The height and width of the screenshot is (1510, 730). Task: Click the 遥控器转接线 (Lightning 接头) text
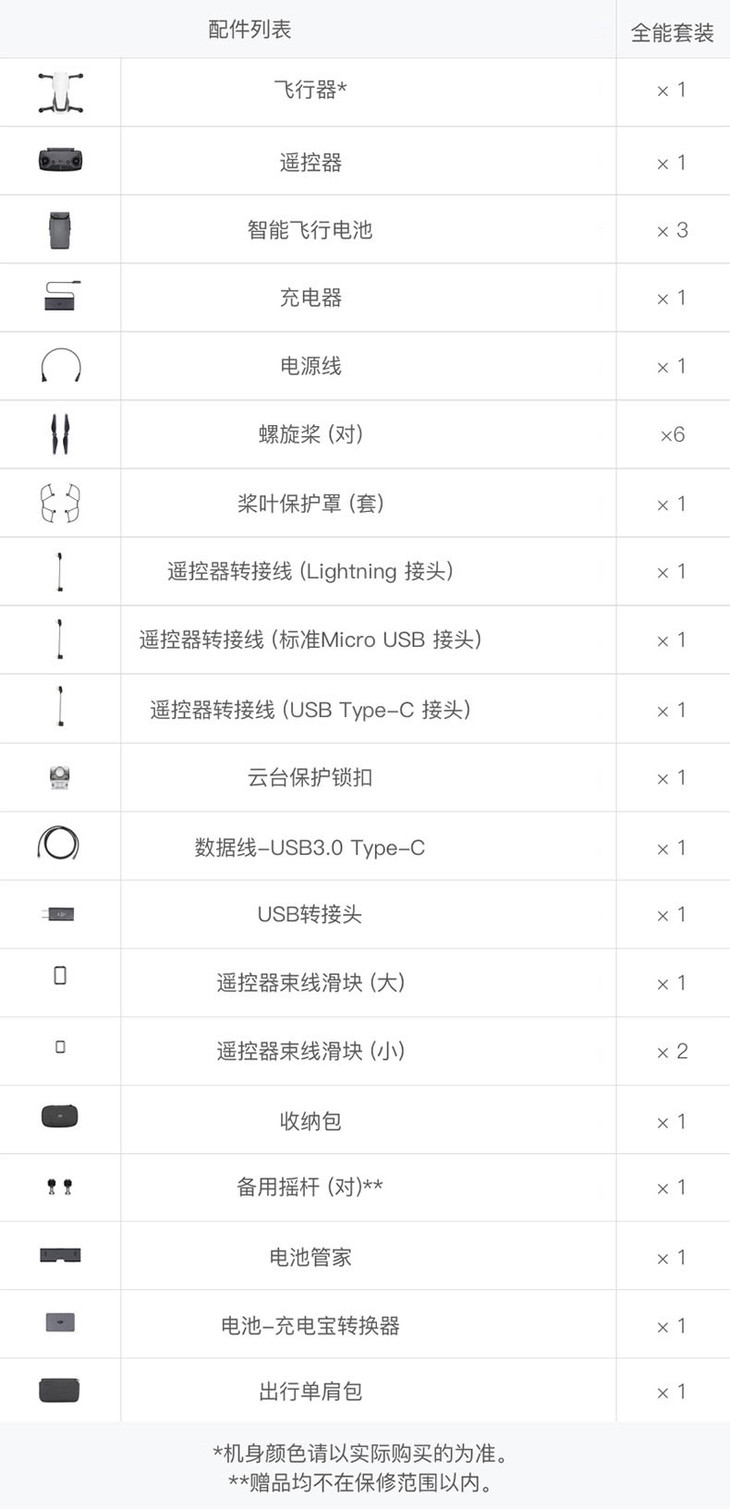pos(311,571)
